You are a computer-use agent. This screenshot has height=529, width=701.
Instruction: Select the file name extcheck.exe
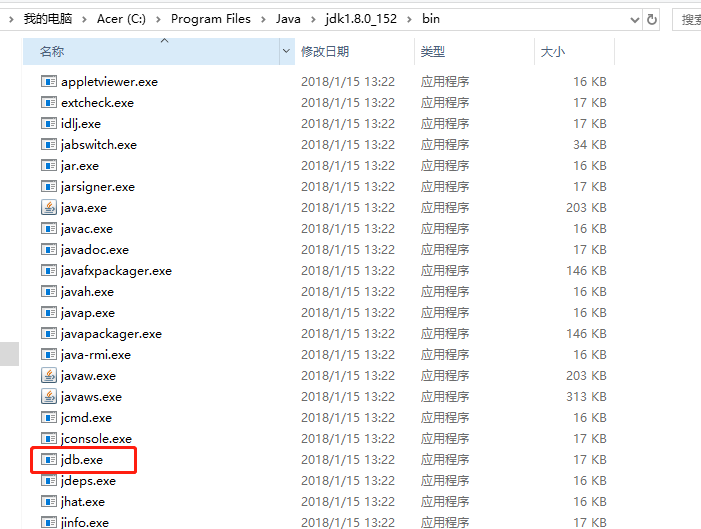(97, 103)
